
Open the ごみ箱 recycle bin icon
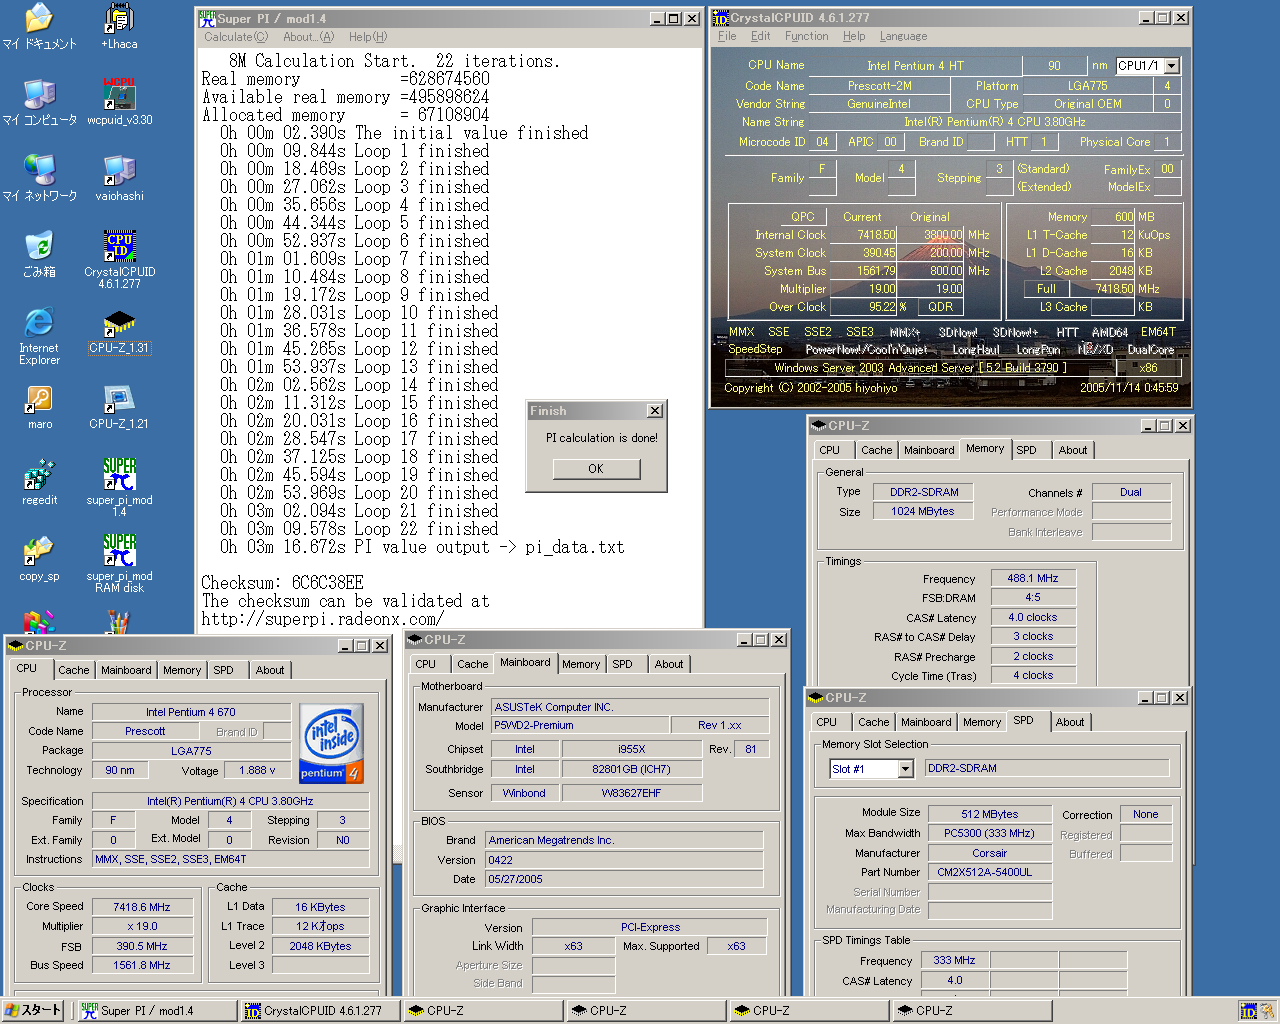point(39,254)
